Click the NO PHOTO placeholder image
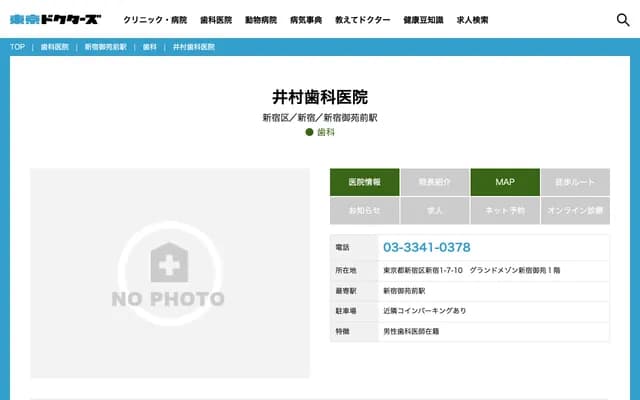The height and width of the screenshot is (400, 640). point(170,273)
